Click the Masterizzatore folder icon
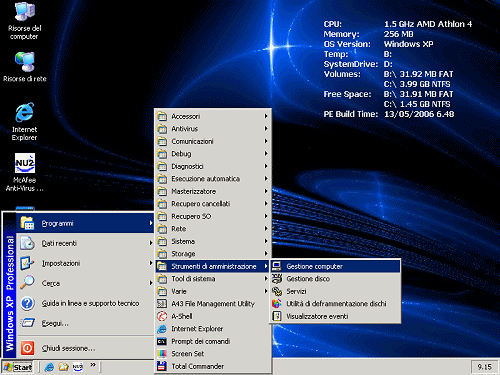This screenshot has width=500, height=375. point(162,191)
